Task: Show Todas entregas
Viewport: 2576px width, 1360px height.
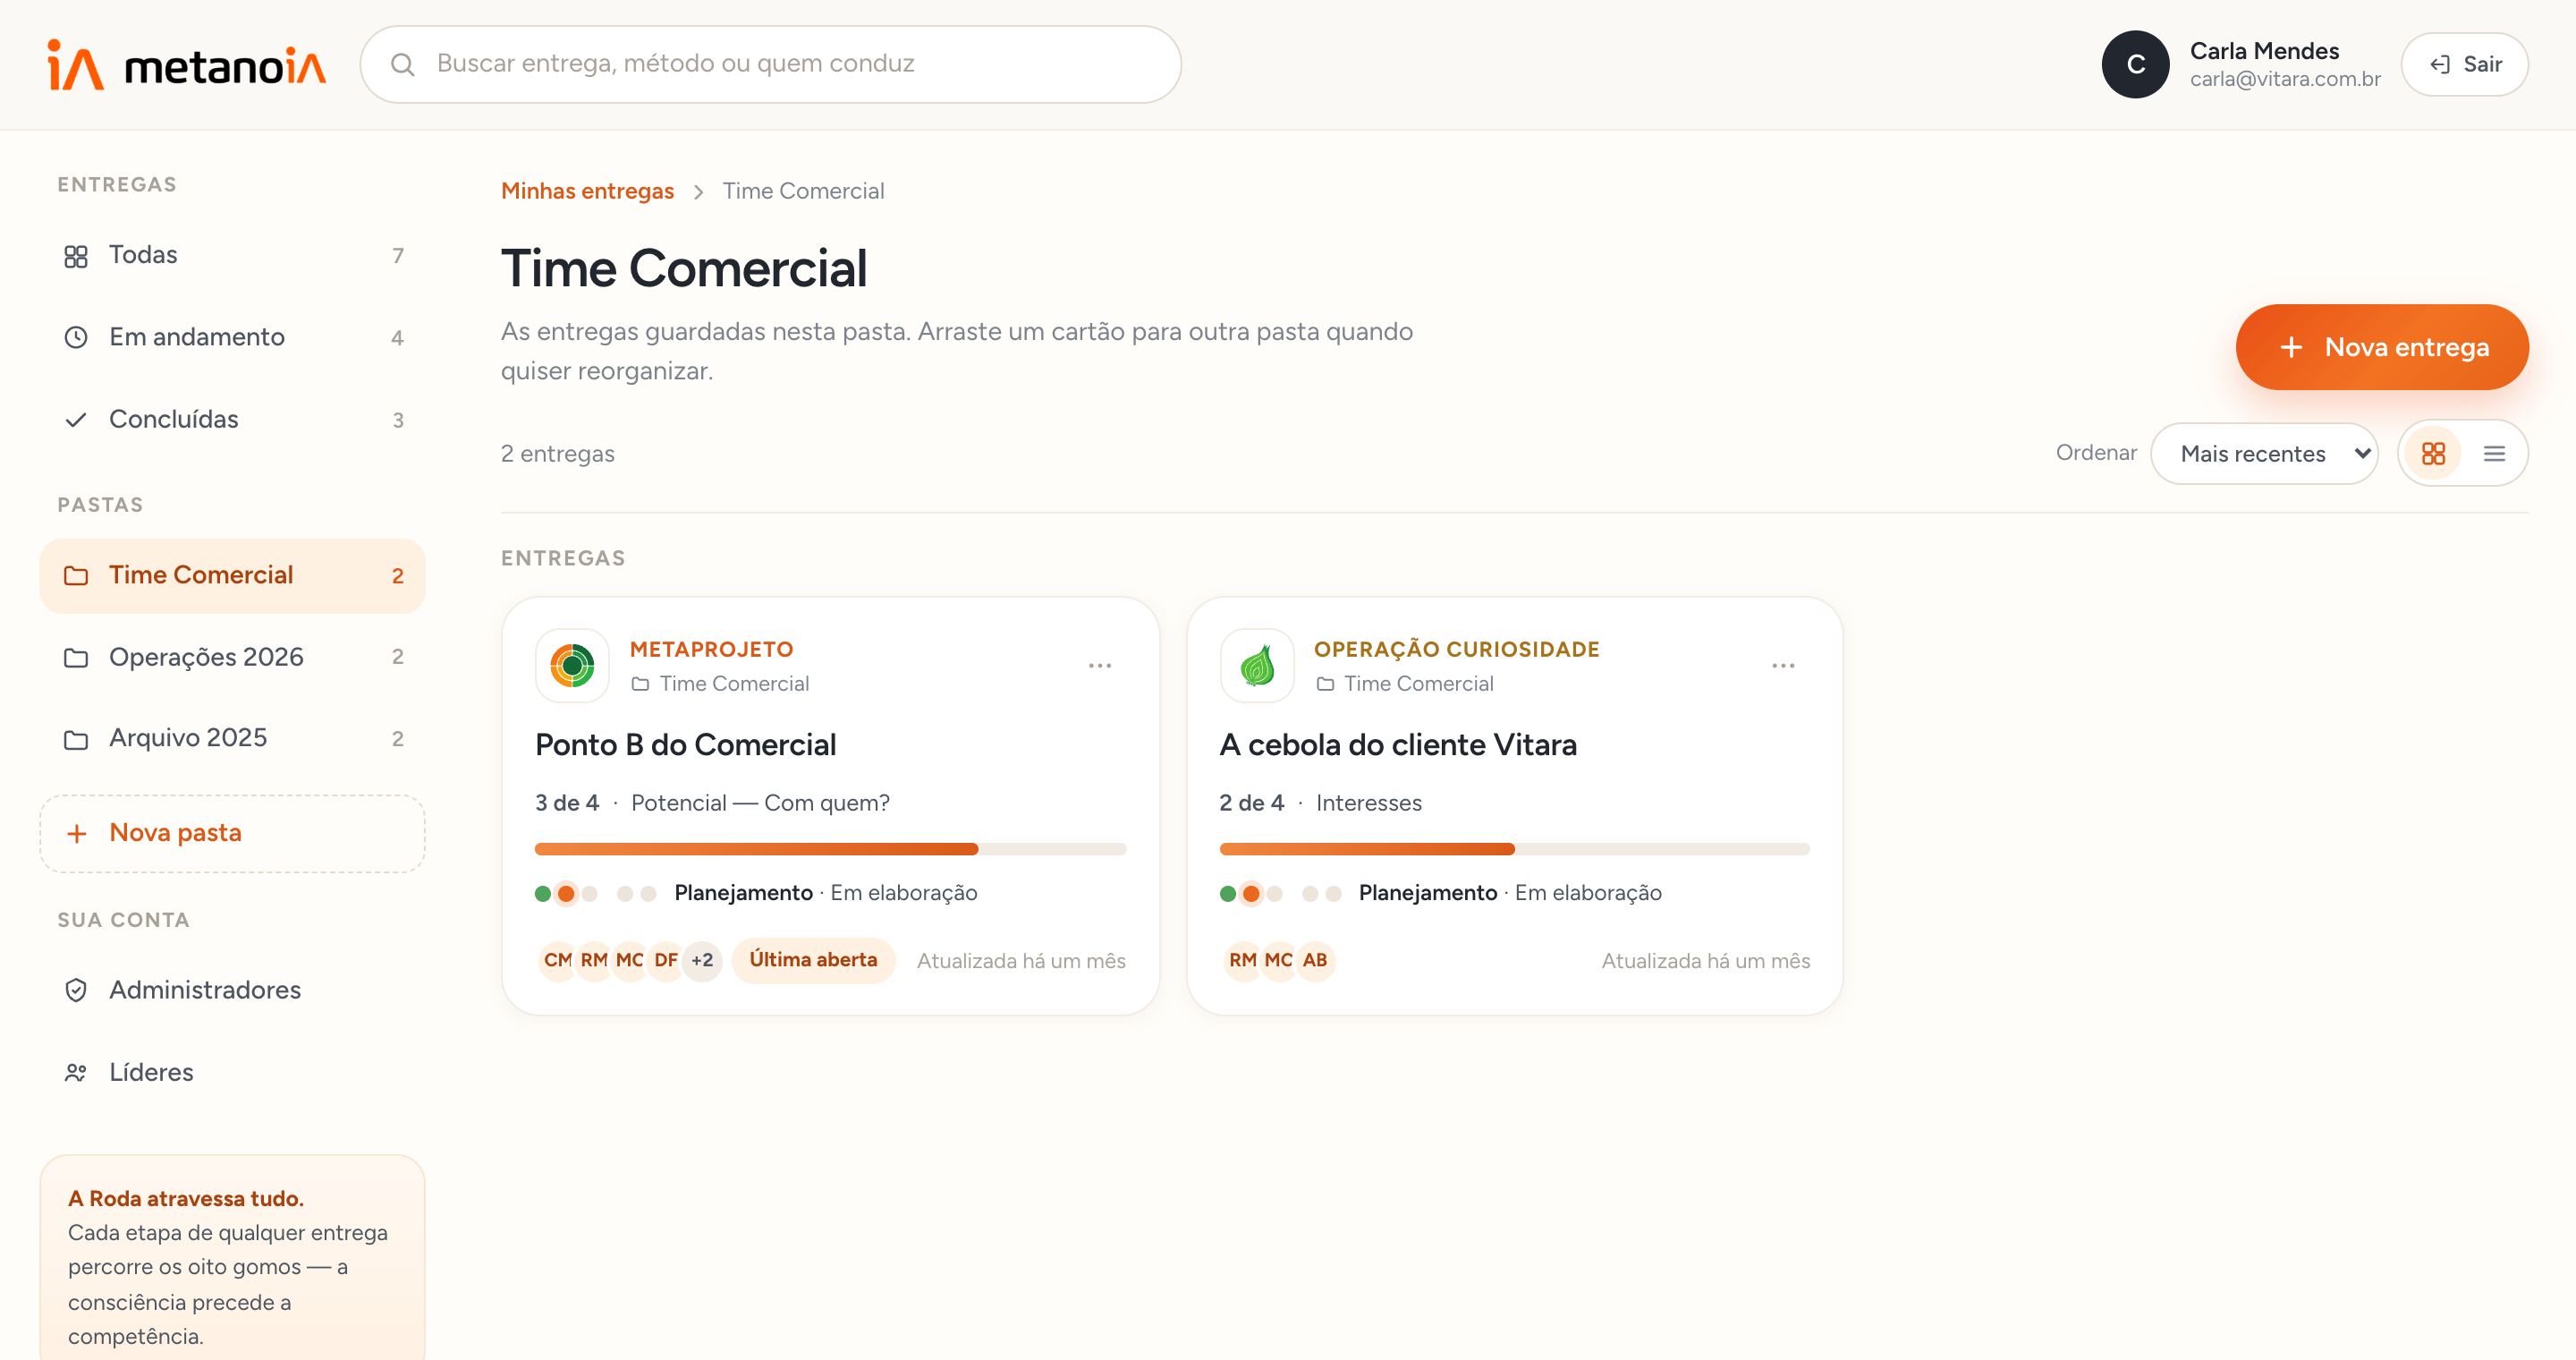Action: [x=233, y=255]
